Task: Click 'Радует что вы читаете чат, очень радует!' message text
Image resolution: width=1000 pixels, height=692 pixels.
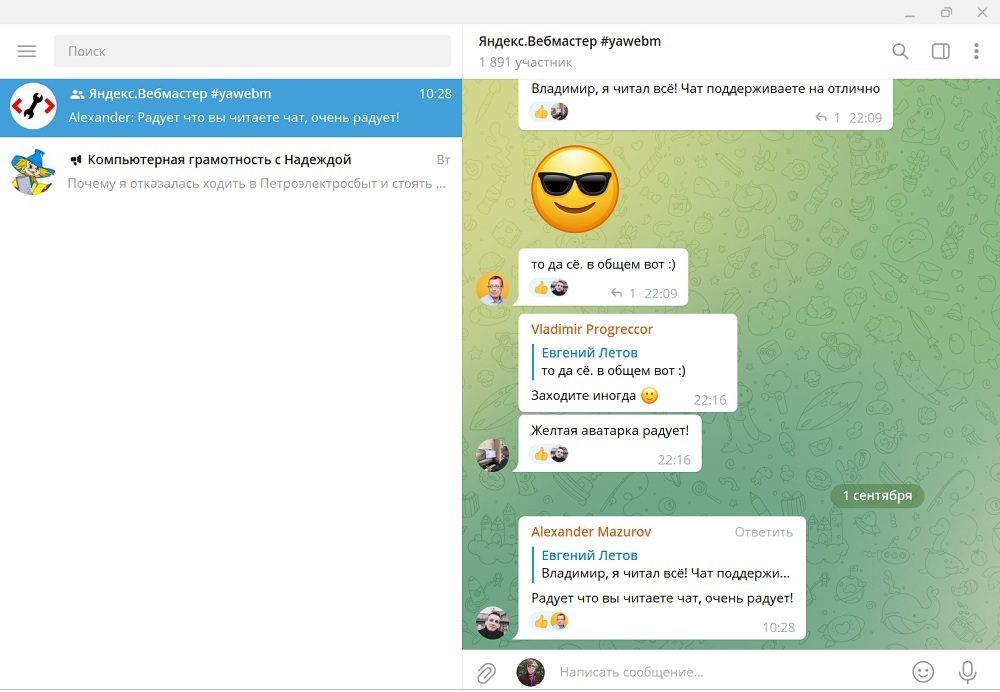Action: click(662, 598)
